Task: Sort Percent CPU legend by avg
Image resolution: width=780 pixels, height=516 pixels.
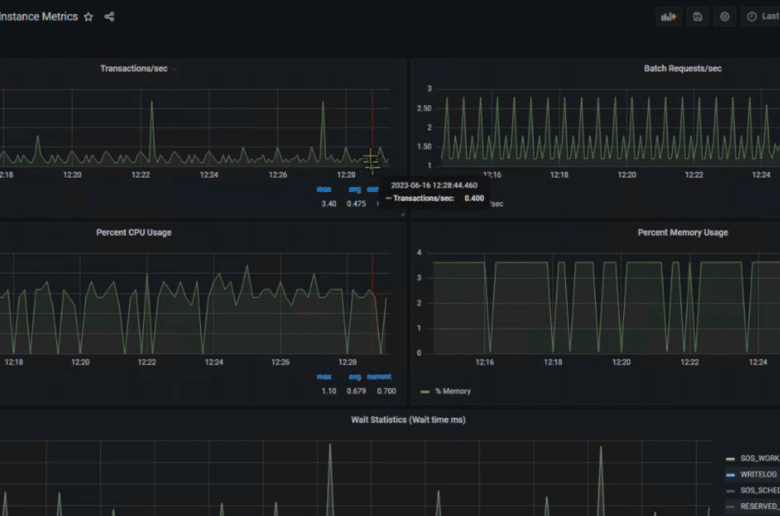Action: pyautogui.click(x=355, y=377)
